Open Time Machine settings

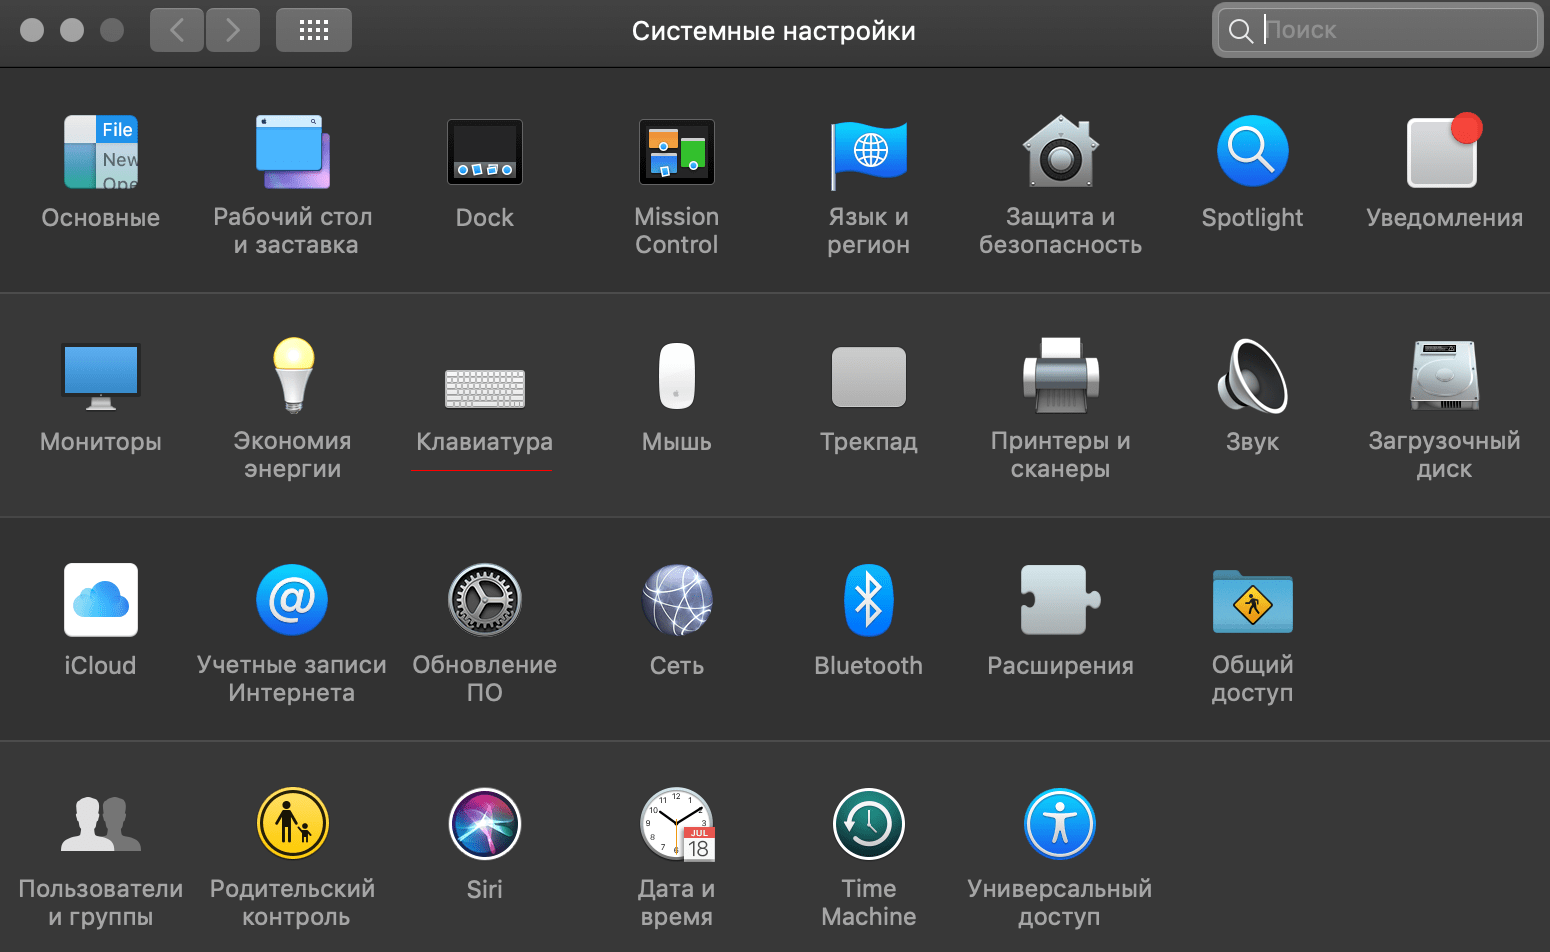click(x=868, y=824)
